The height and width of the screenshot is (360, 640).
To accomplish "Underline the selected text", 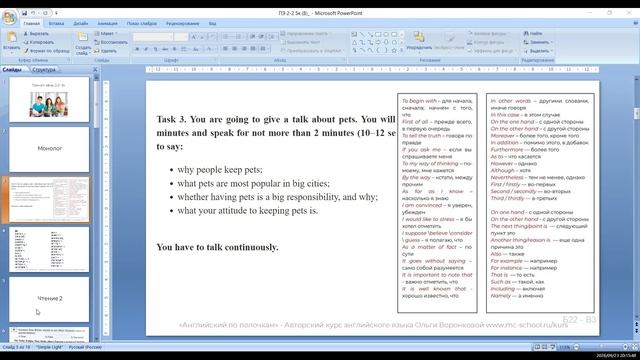I will click(156, 49).
